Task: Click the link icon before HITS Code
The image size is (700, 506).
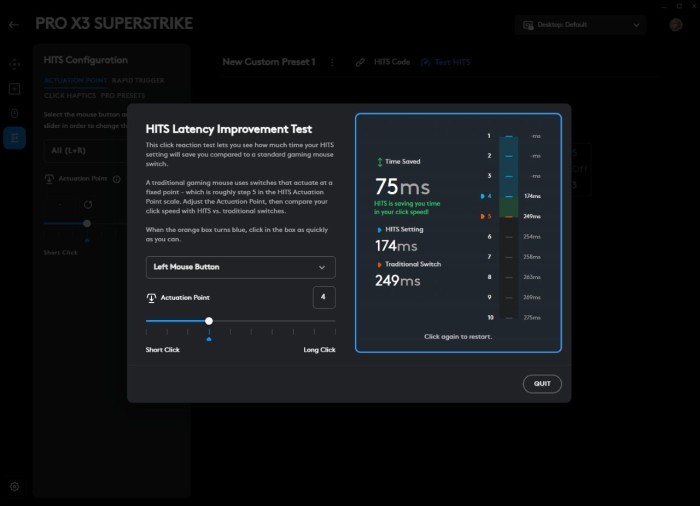Action: pos(360,63)
